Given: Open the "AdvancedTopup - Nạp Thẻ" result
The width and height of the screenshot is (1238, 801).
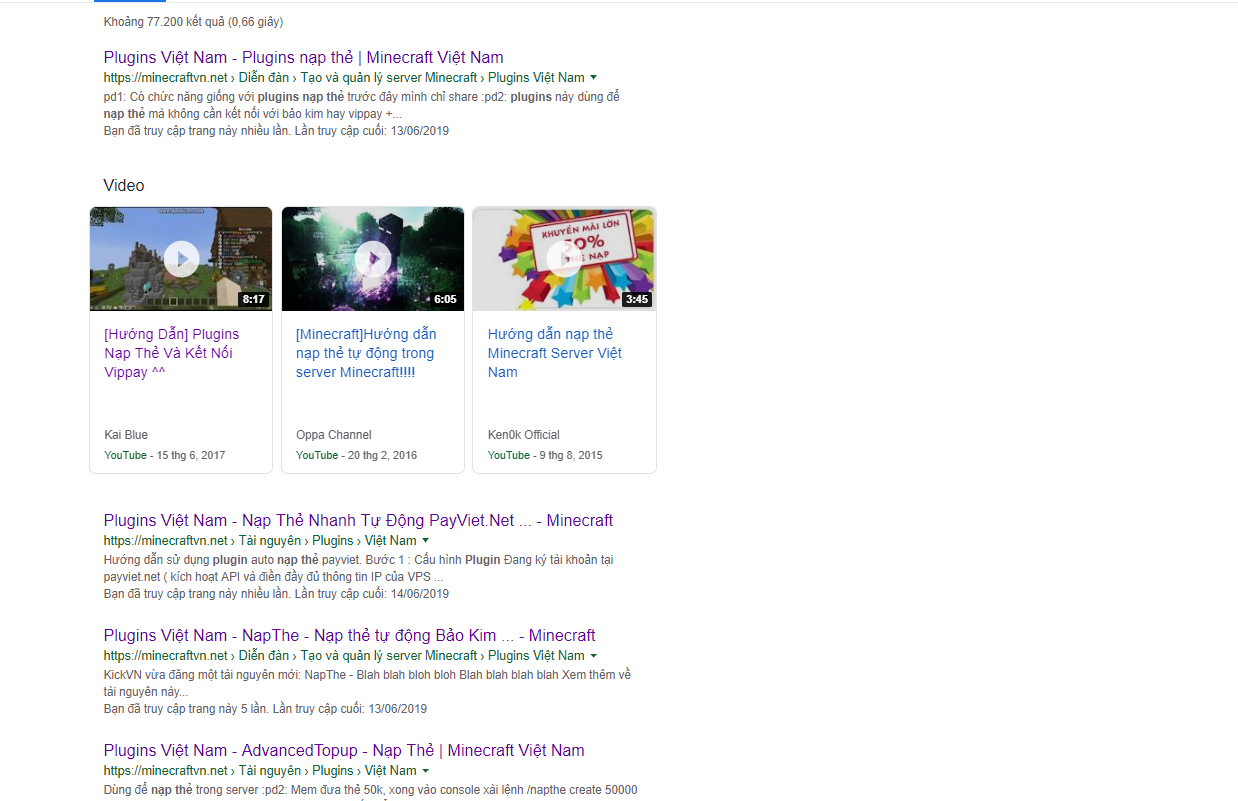Looking at the screenshot, I should click(344, 751).
